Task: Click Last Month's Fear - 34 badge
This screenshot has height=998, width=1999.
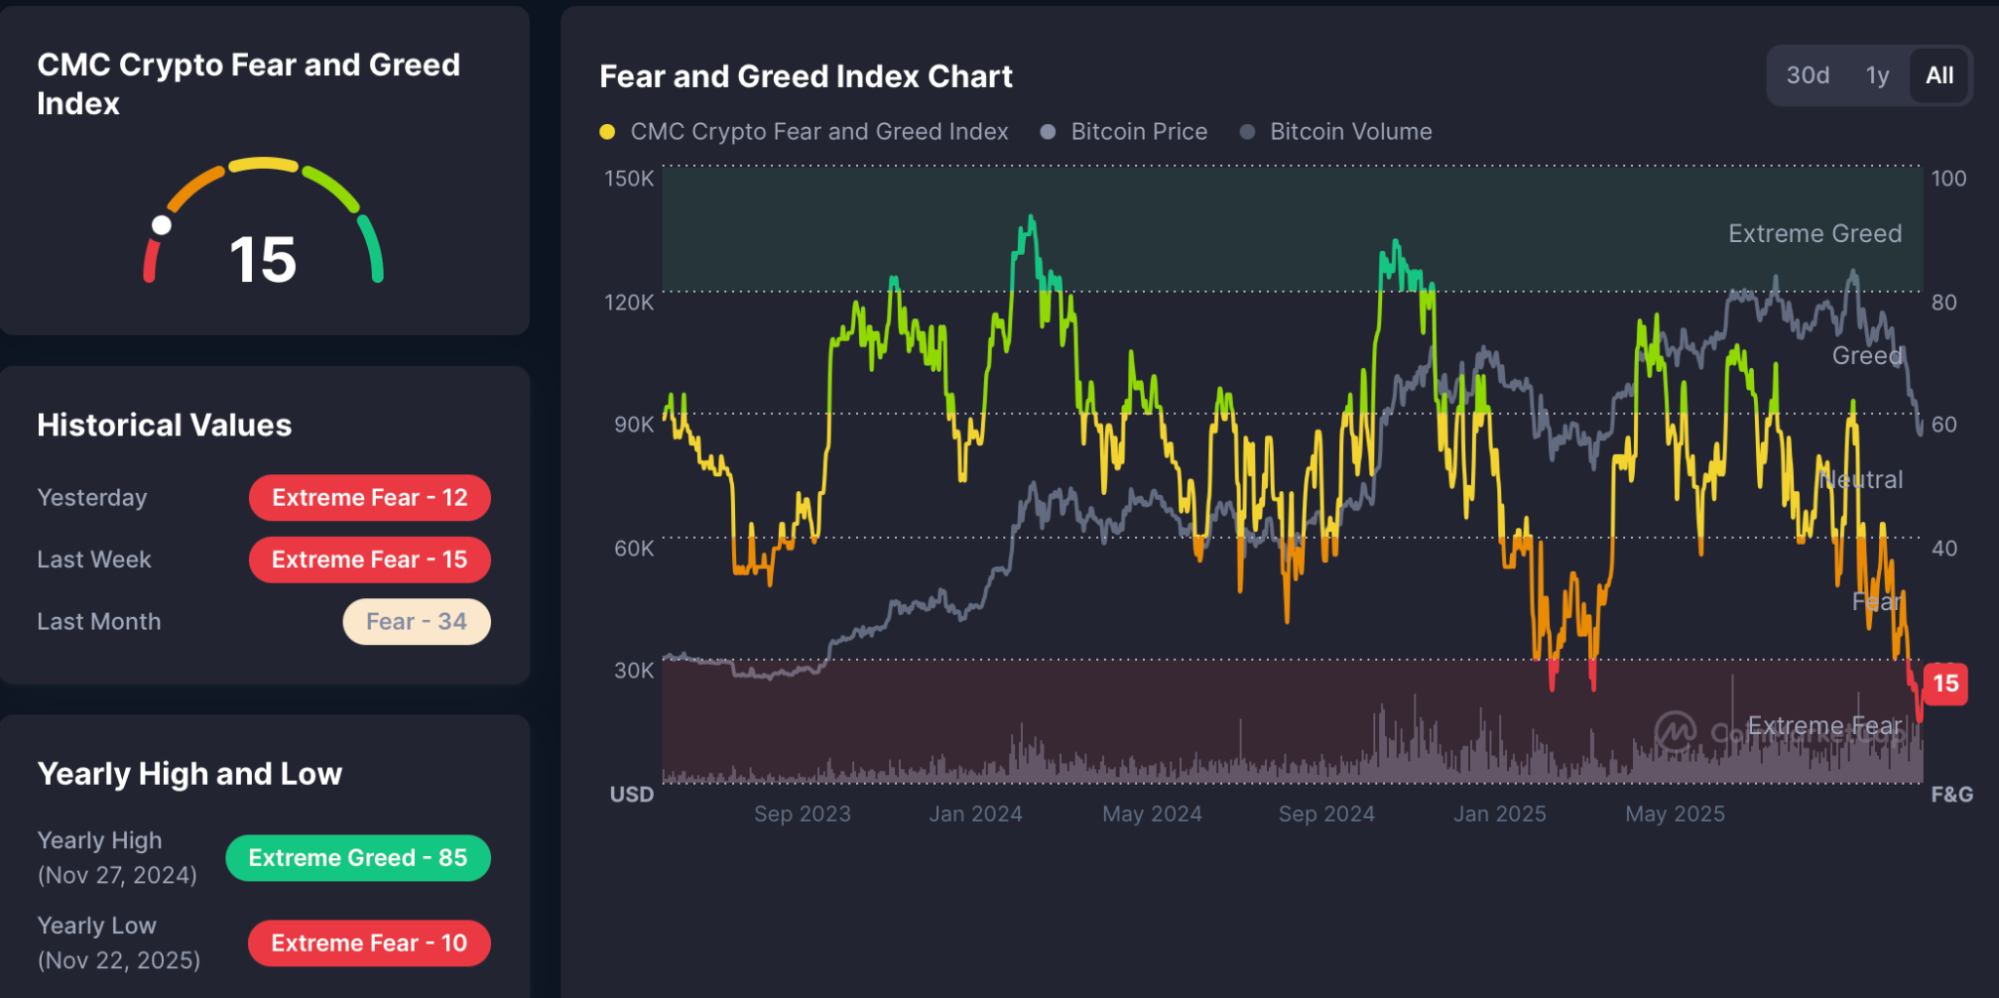Action: click(416, 622)
